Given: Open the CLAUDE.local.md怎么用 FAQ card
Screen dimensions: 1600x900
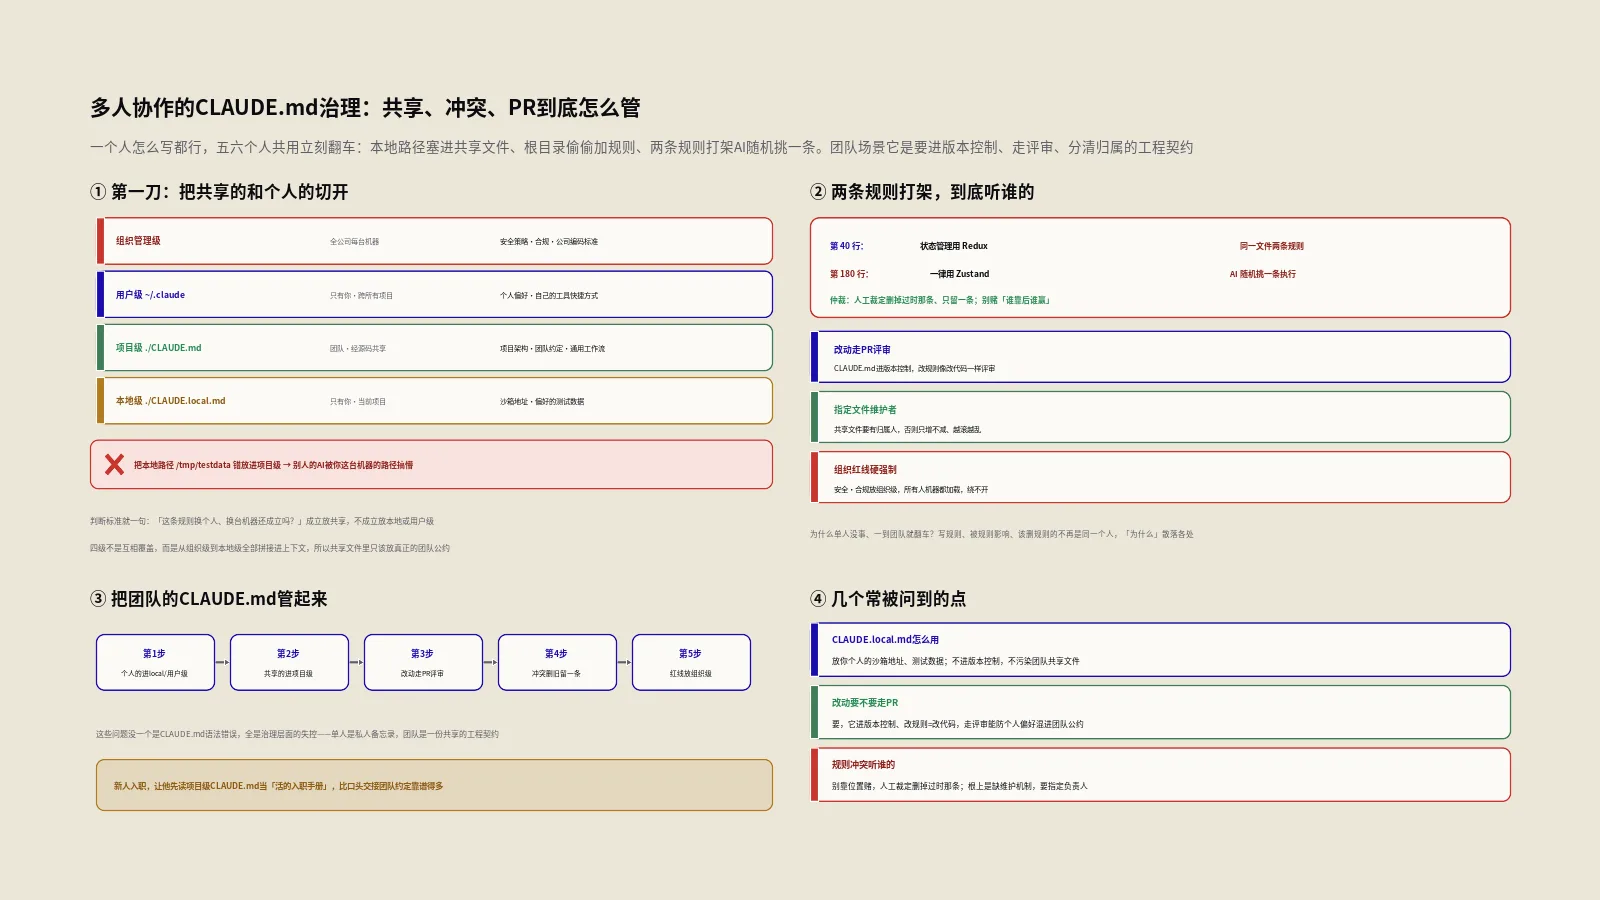Looking at the screenshot, I should point(1160,650).
